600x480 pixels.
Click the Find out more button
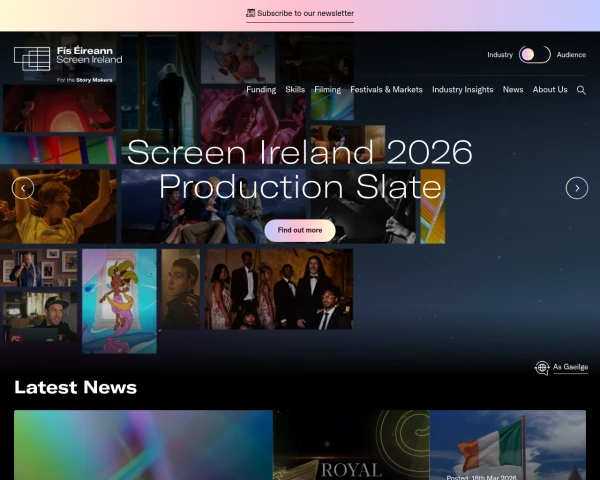click(x=300, y=230)
